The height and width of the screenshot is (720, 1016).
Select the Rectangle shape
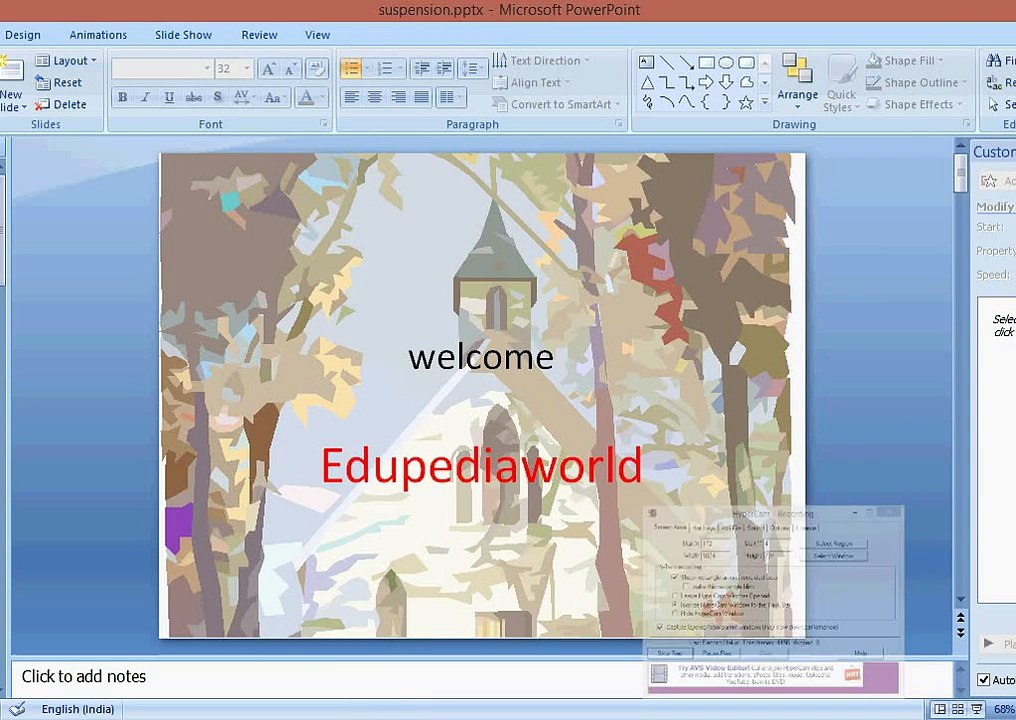[x=706, y=62]
